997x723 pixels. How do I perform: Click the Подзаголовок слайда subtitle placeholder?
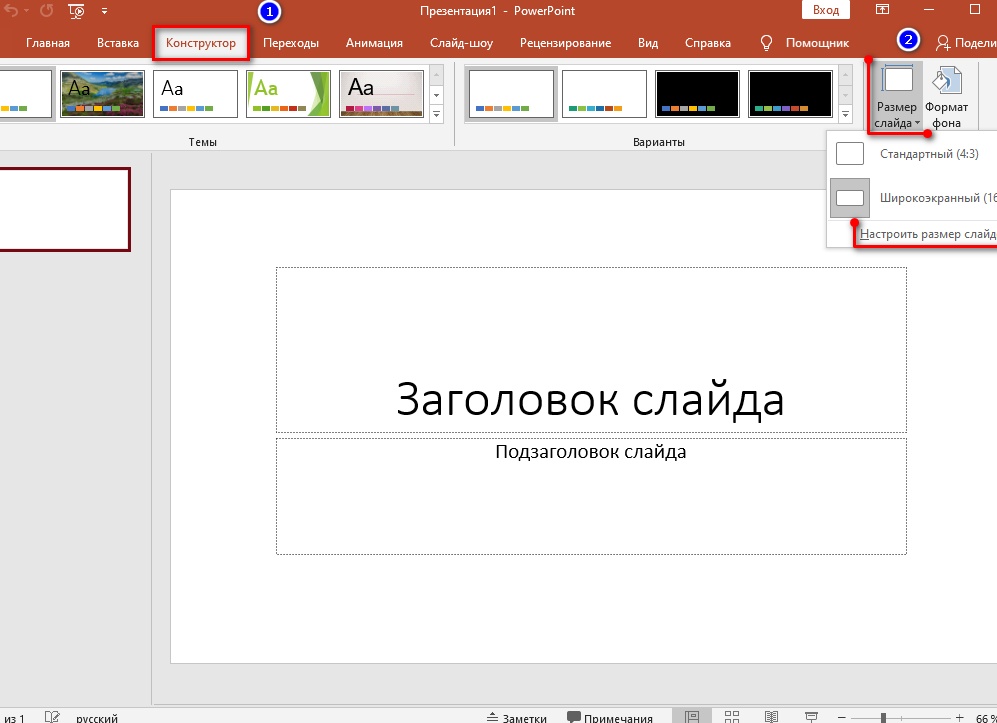coord(591,496)
